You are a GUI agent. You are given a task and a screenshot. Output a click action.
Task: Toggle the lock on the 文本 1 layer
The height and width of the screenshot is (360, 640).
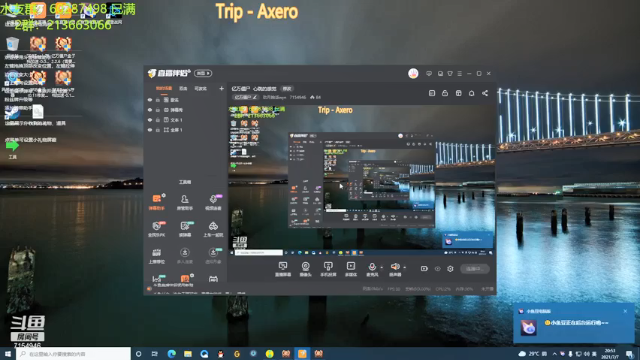pyautogui.click(x=158, y=120)
